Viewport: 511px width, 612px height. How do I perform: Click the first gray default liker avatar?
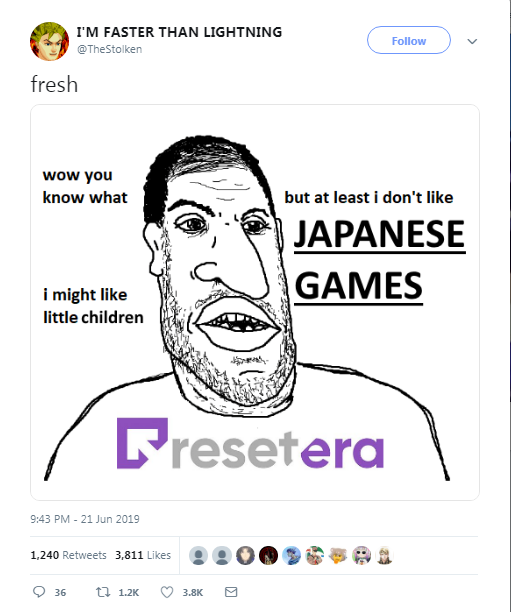[199, 555]
